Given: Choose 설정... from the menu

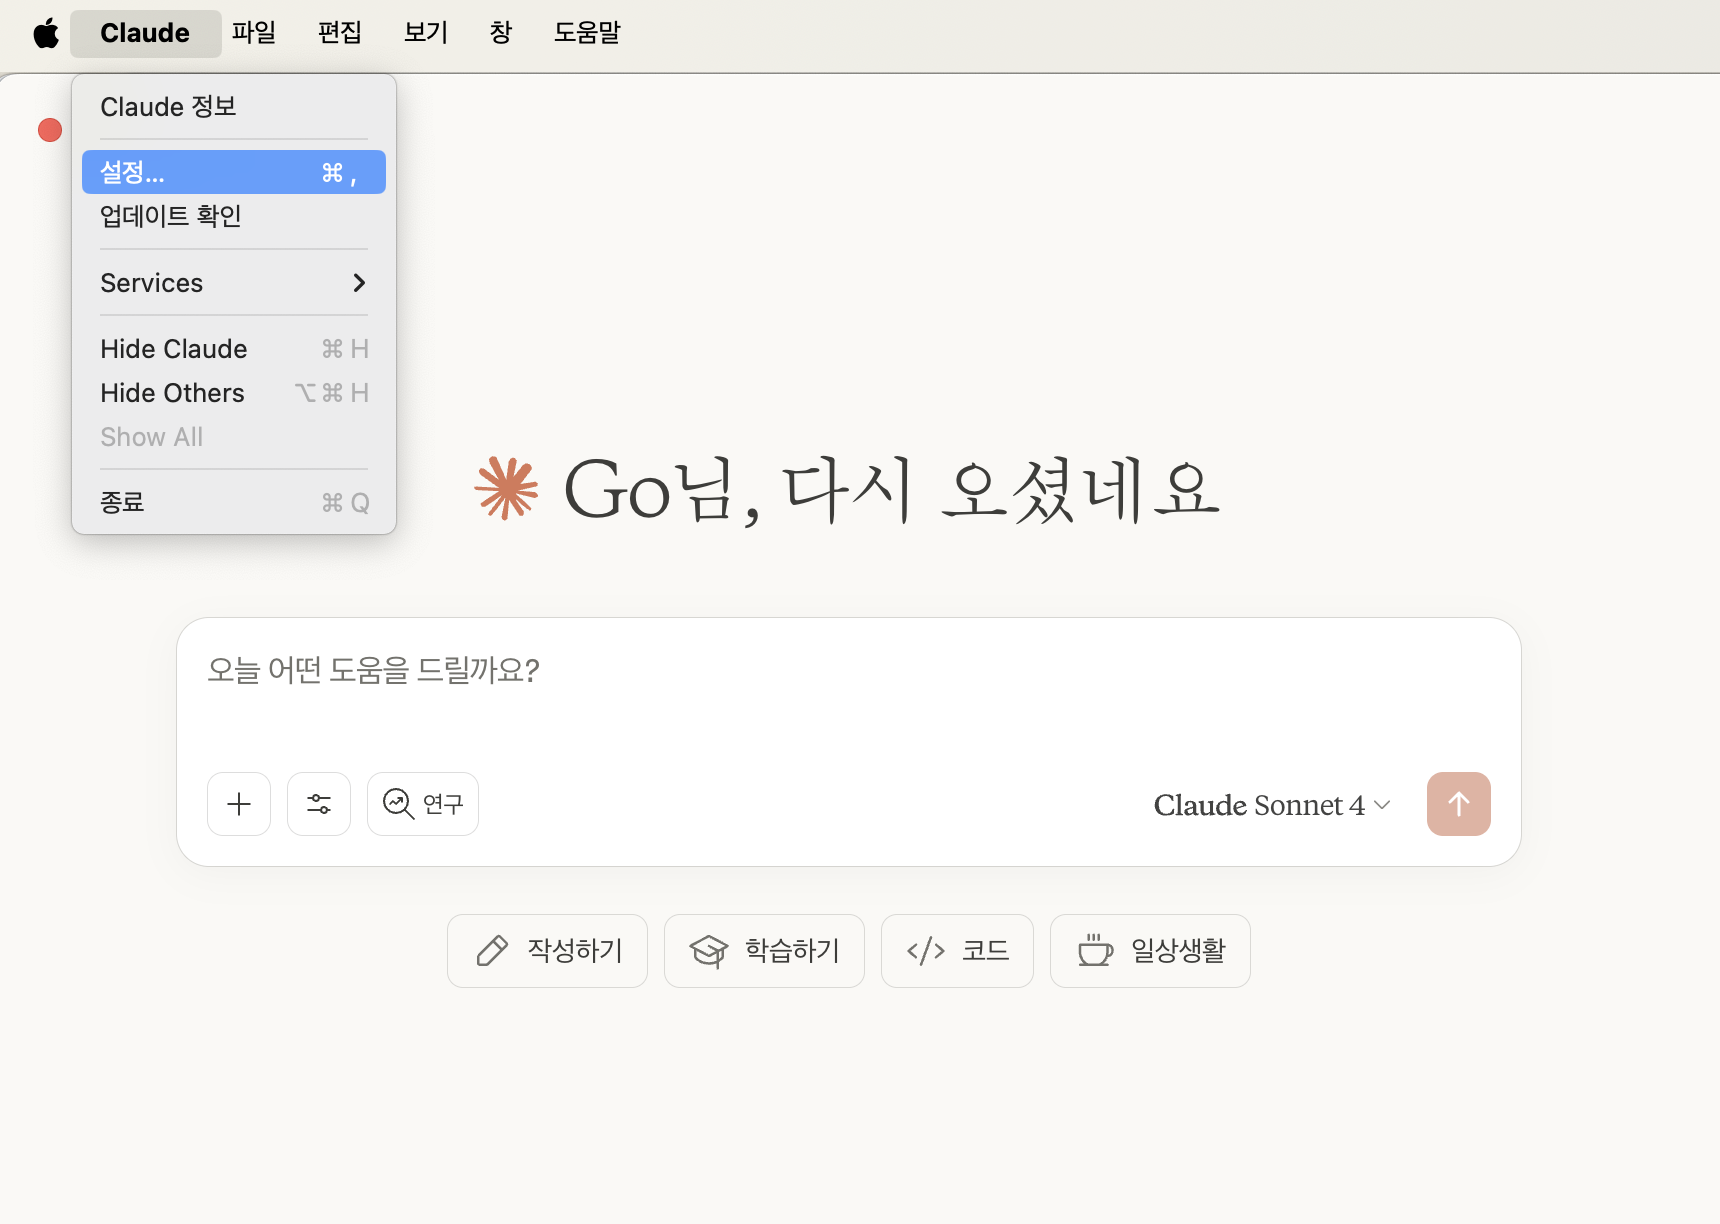Looking at the screenshot, I should [234, 172].
